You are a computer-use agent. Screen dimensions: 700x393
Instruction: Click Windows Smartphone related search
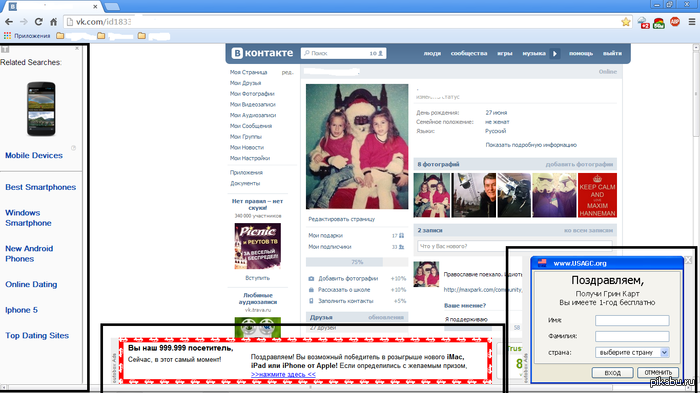pos(28,218)
